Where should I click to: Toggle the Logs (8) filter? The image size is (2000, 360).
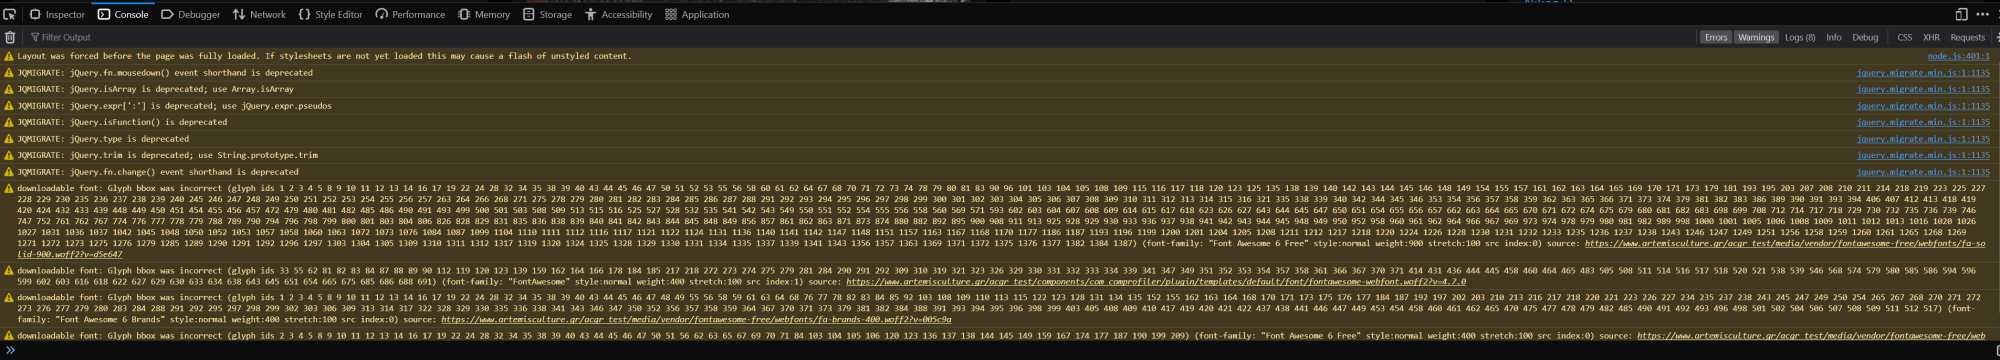pos(1800,37)
